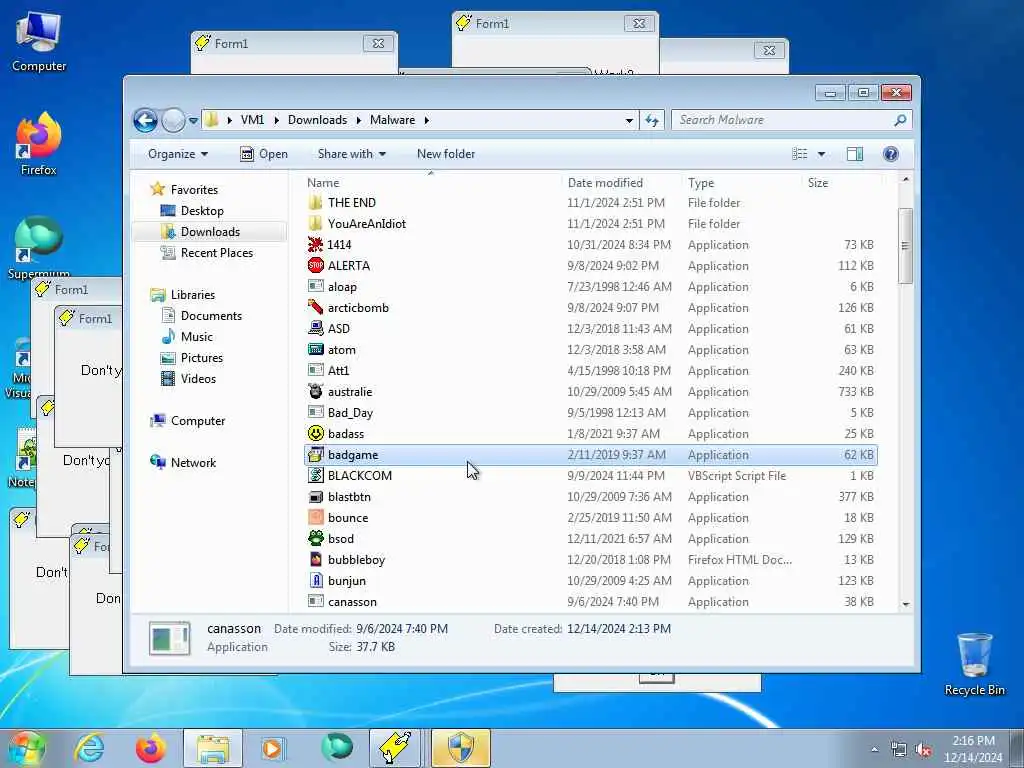
Task: Select the Downloads breadcrumb in address bar
Action: [317, 120]
